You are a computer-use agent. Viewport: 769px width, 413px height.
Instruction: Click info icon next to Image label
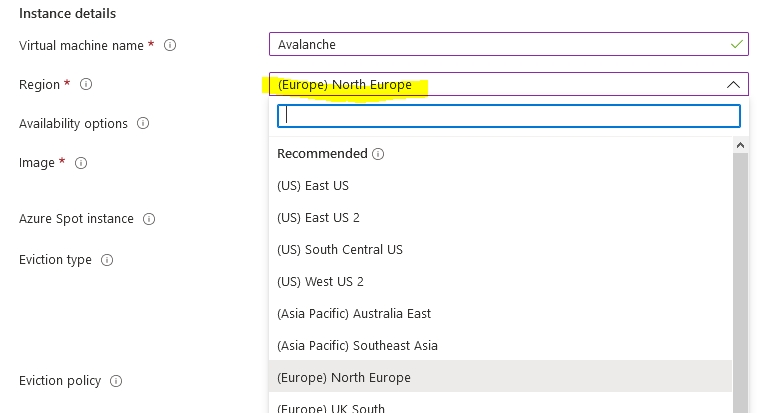tap(81, 163)
